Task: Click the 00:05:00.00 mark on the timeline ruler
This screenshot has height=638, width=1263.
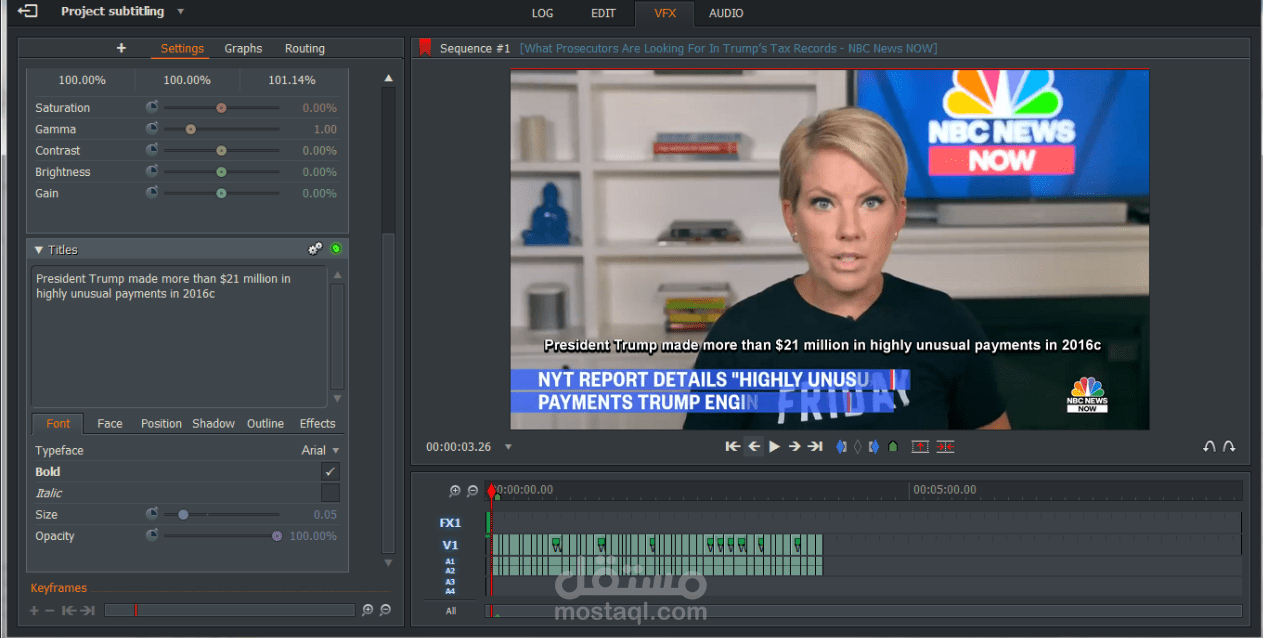Action: point(945,490)
